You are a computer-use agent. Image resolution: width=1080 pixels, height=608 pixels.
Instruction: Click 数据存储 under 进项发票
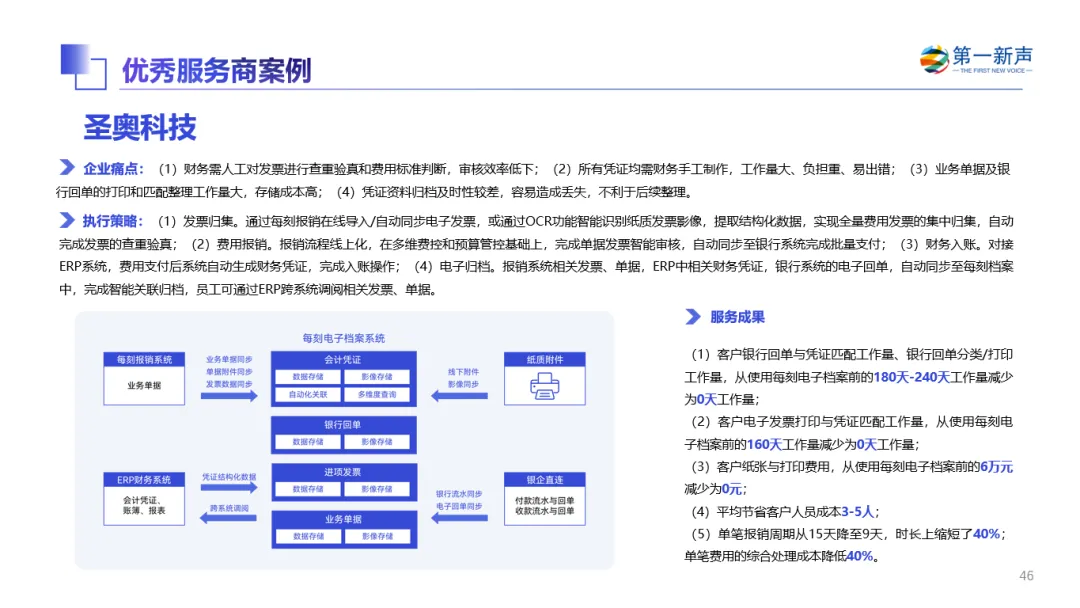[308, 489]
